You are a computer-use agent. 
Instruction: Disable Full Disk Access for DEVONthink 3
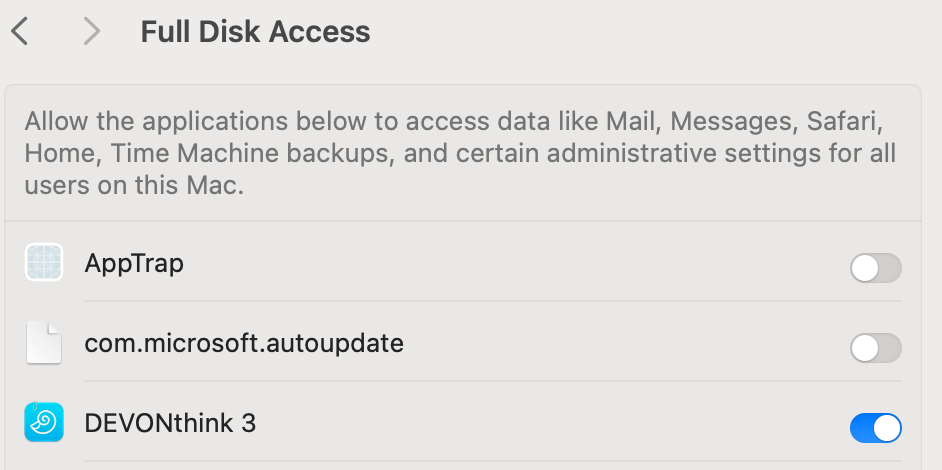pos(875,428)
